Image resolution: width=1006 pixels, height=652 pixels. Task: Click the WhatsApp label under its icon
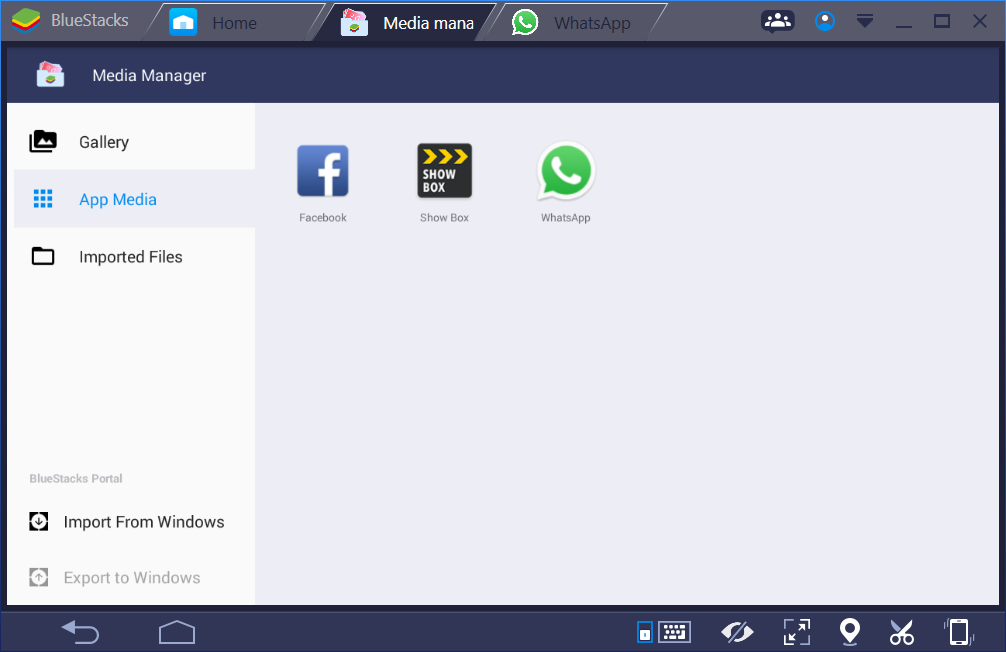click(565, 218)
